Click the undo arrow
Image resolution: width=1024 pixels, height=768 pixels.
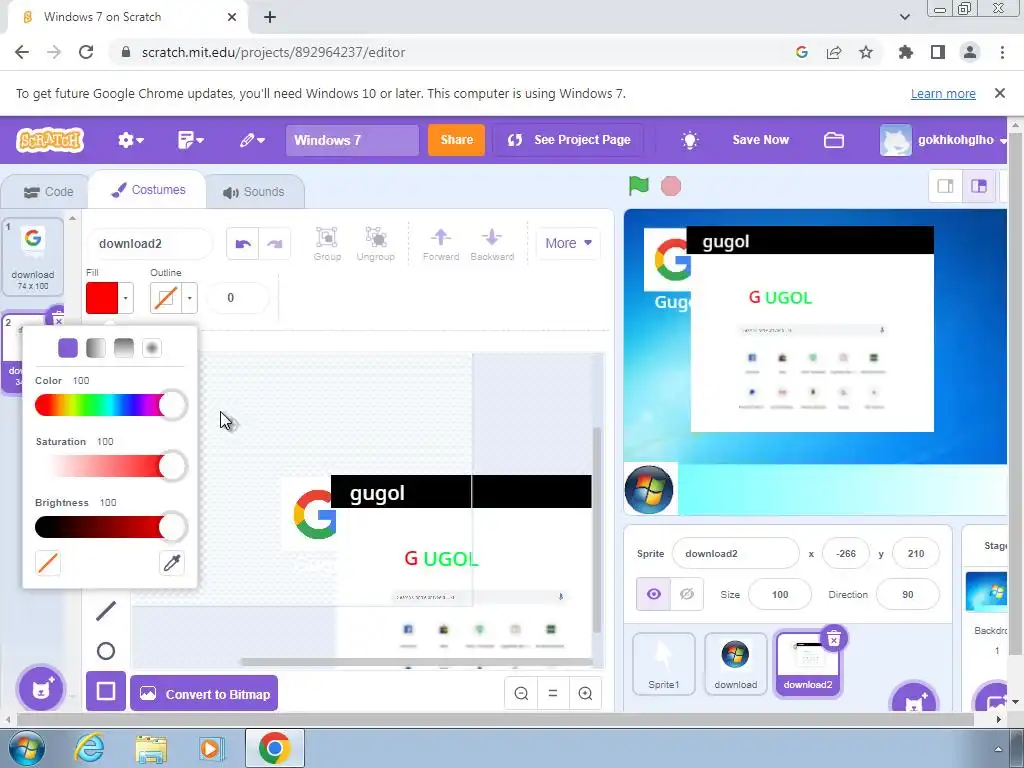pos(242,244)
